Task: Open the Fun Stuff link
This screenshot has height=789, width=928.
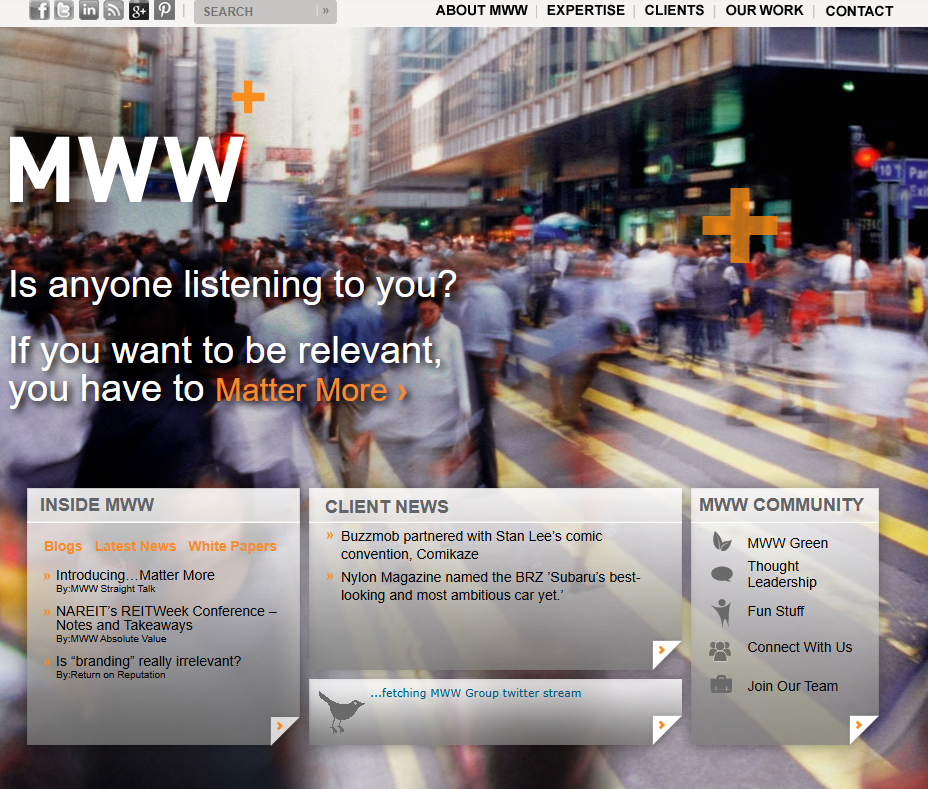Action: pyautogui.click(x=775, y=611)
